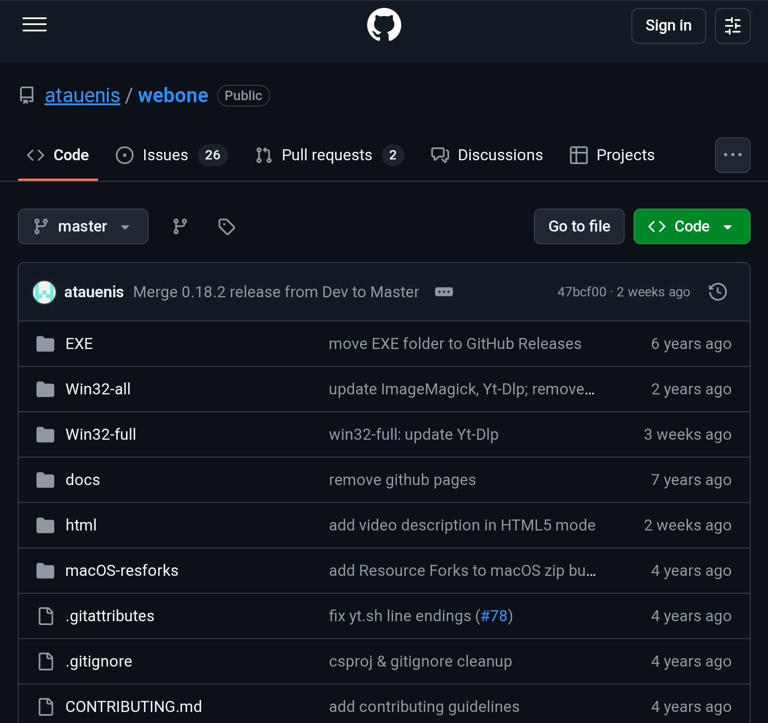The image size is (768, 723).
Task: Open the webone repository link
Action: point(173,96)
